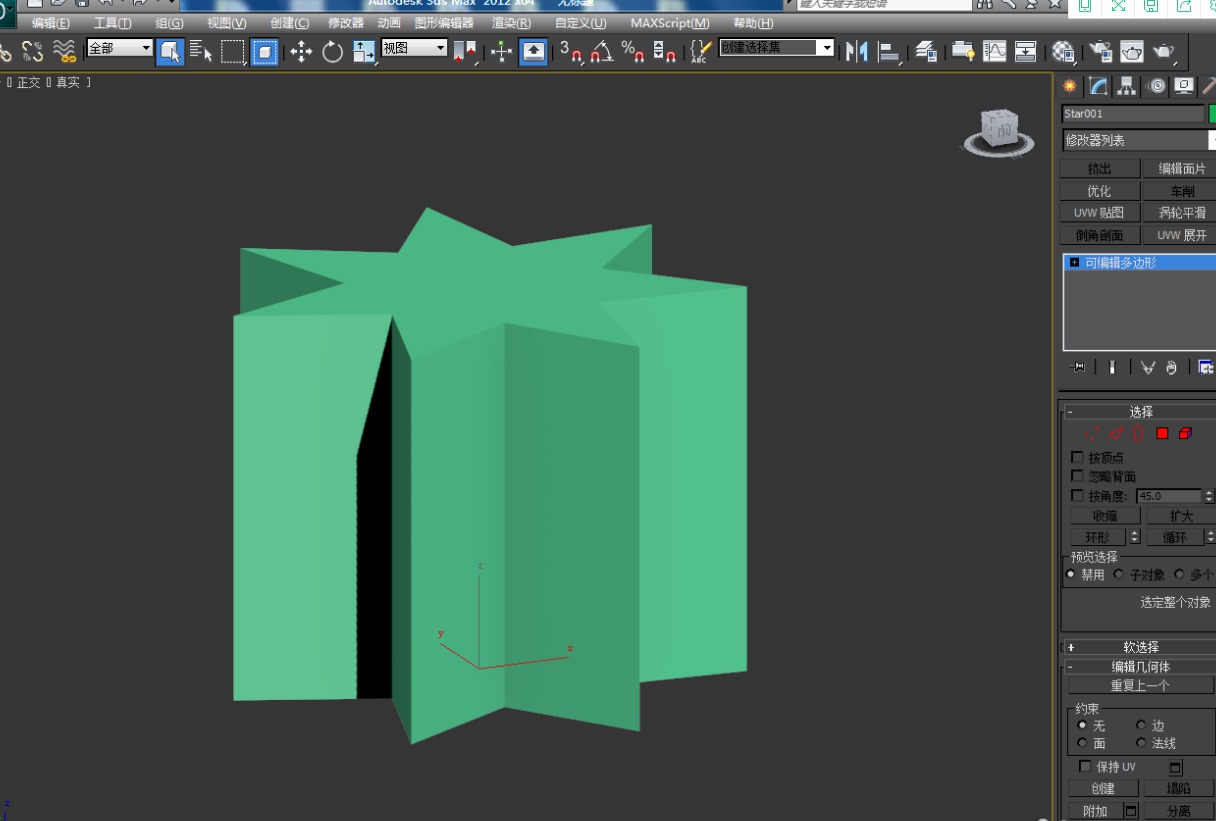Open the 修改器列表 dropdown
Viewport: 1216px width, 821px height.
coord(1138,141)
